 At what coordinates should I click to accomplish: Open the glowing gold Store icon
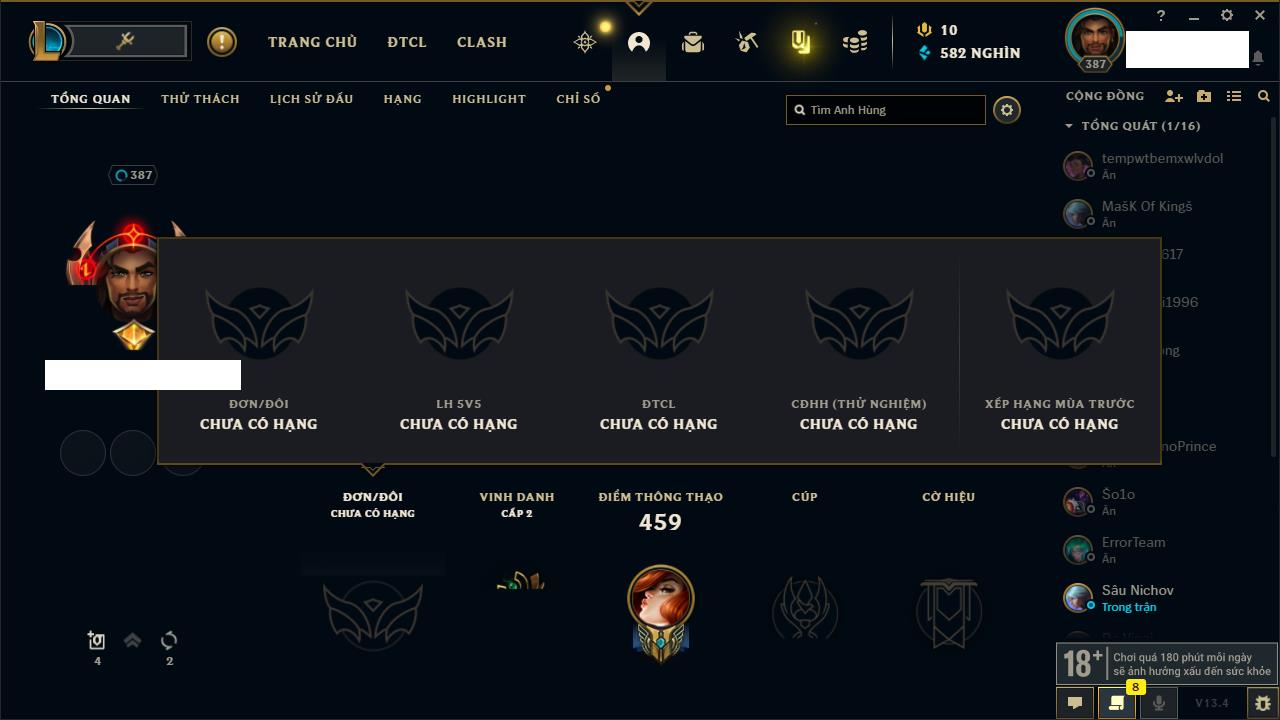tap(801, 42)
